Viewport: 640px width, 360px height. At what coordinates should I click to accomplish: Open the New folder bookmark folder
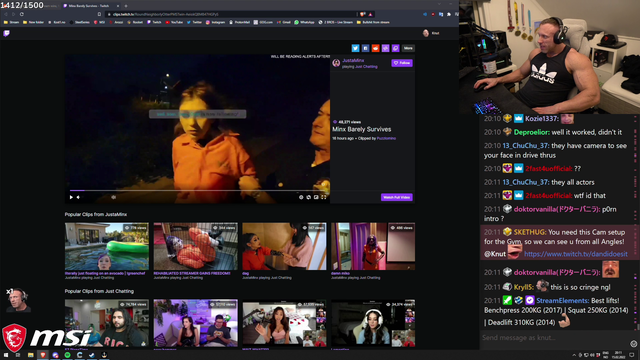click(33, 22)
